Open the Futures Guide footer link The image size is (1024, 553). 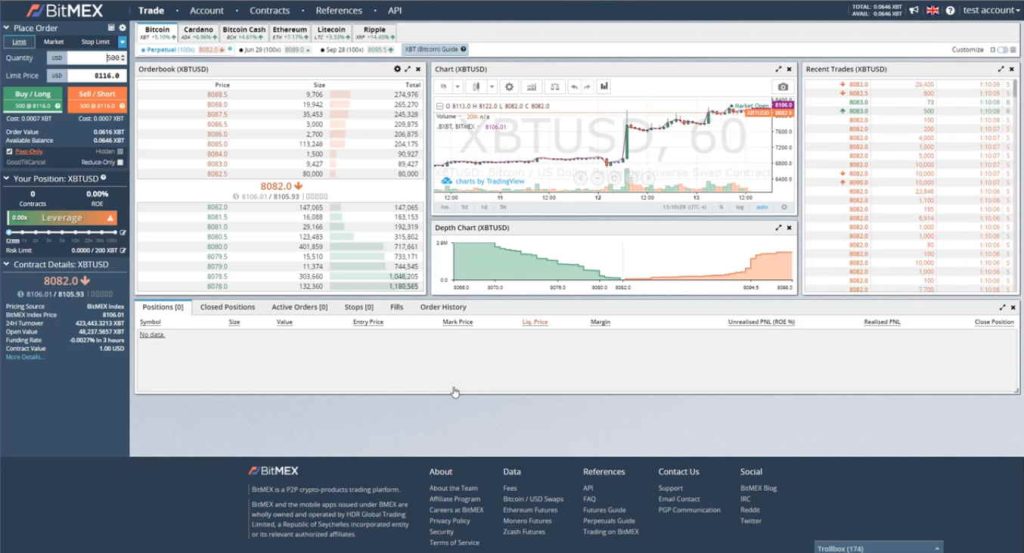tap(604, 510)
